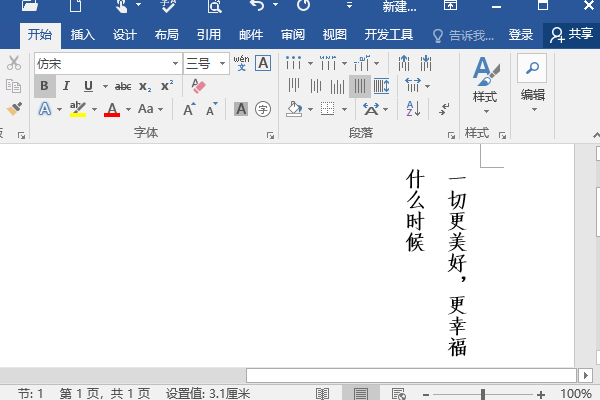
Task: Click the Grow Font size icon
Action: 186,108
